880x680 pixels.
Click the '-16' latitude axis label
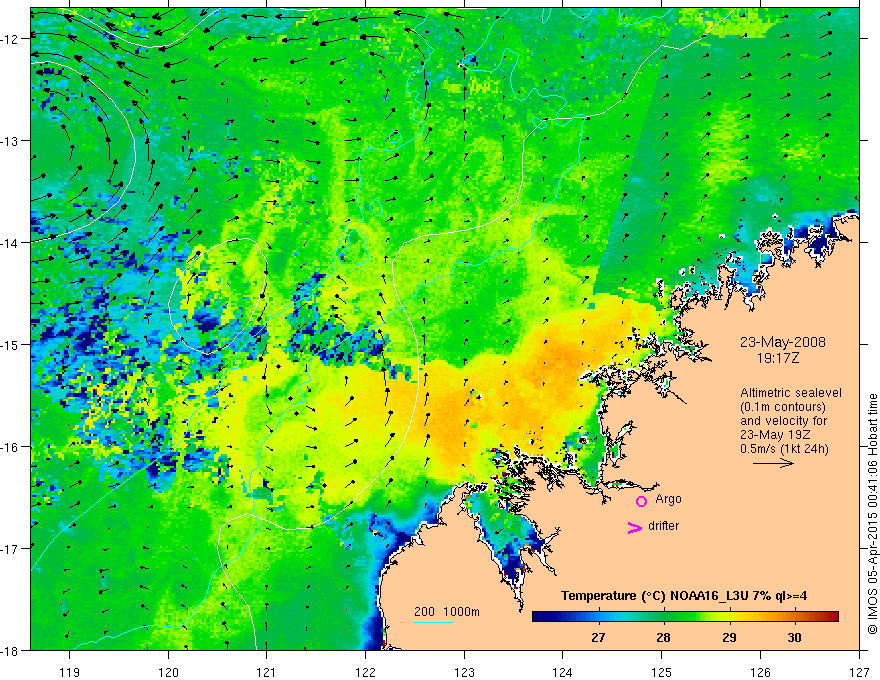(x=11, y=447)
